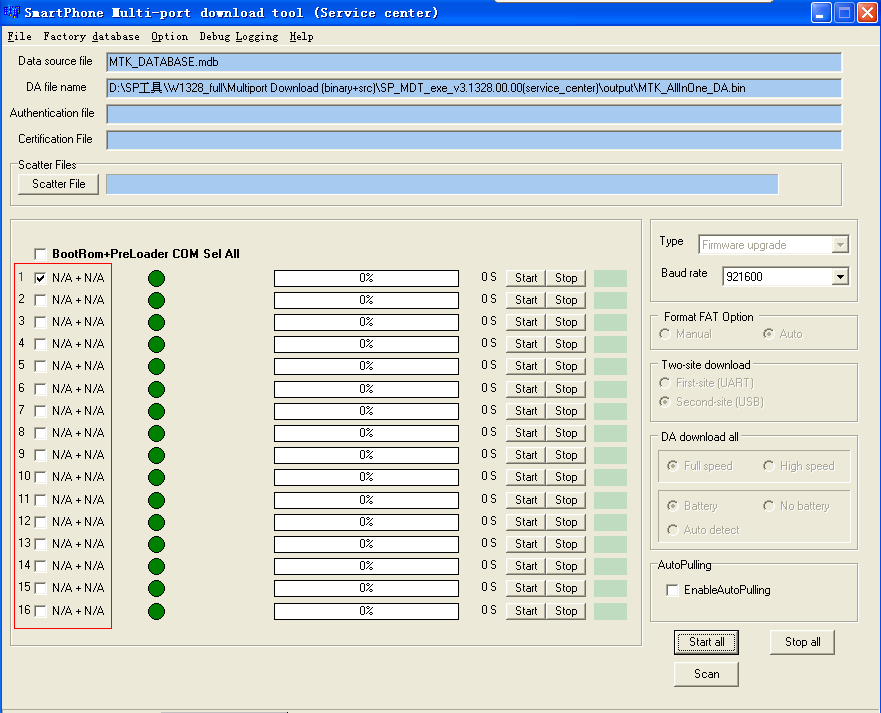Click the Scan button

(706, 674)
